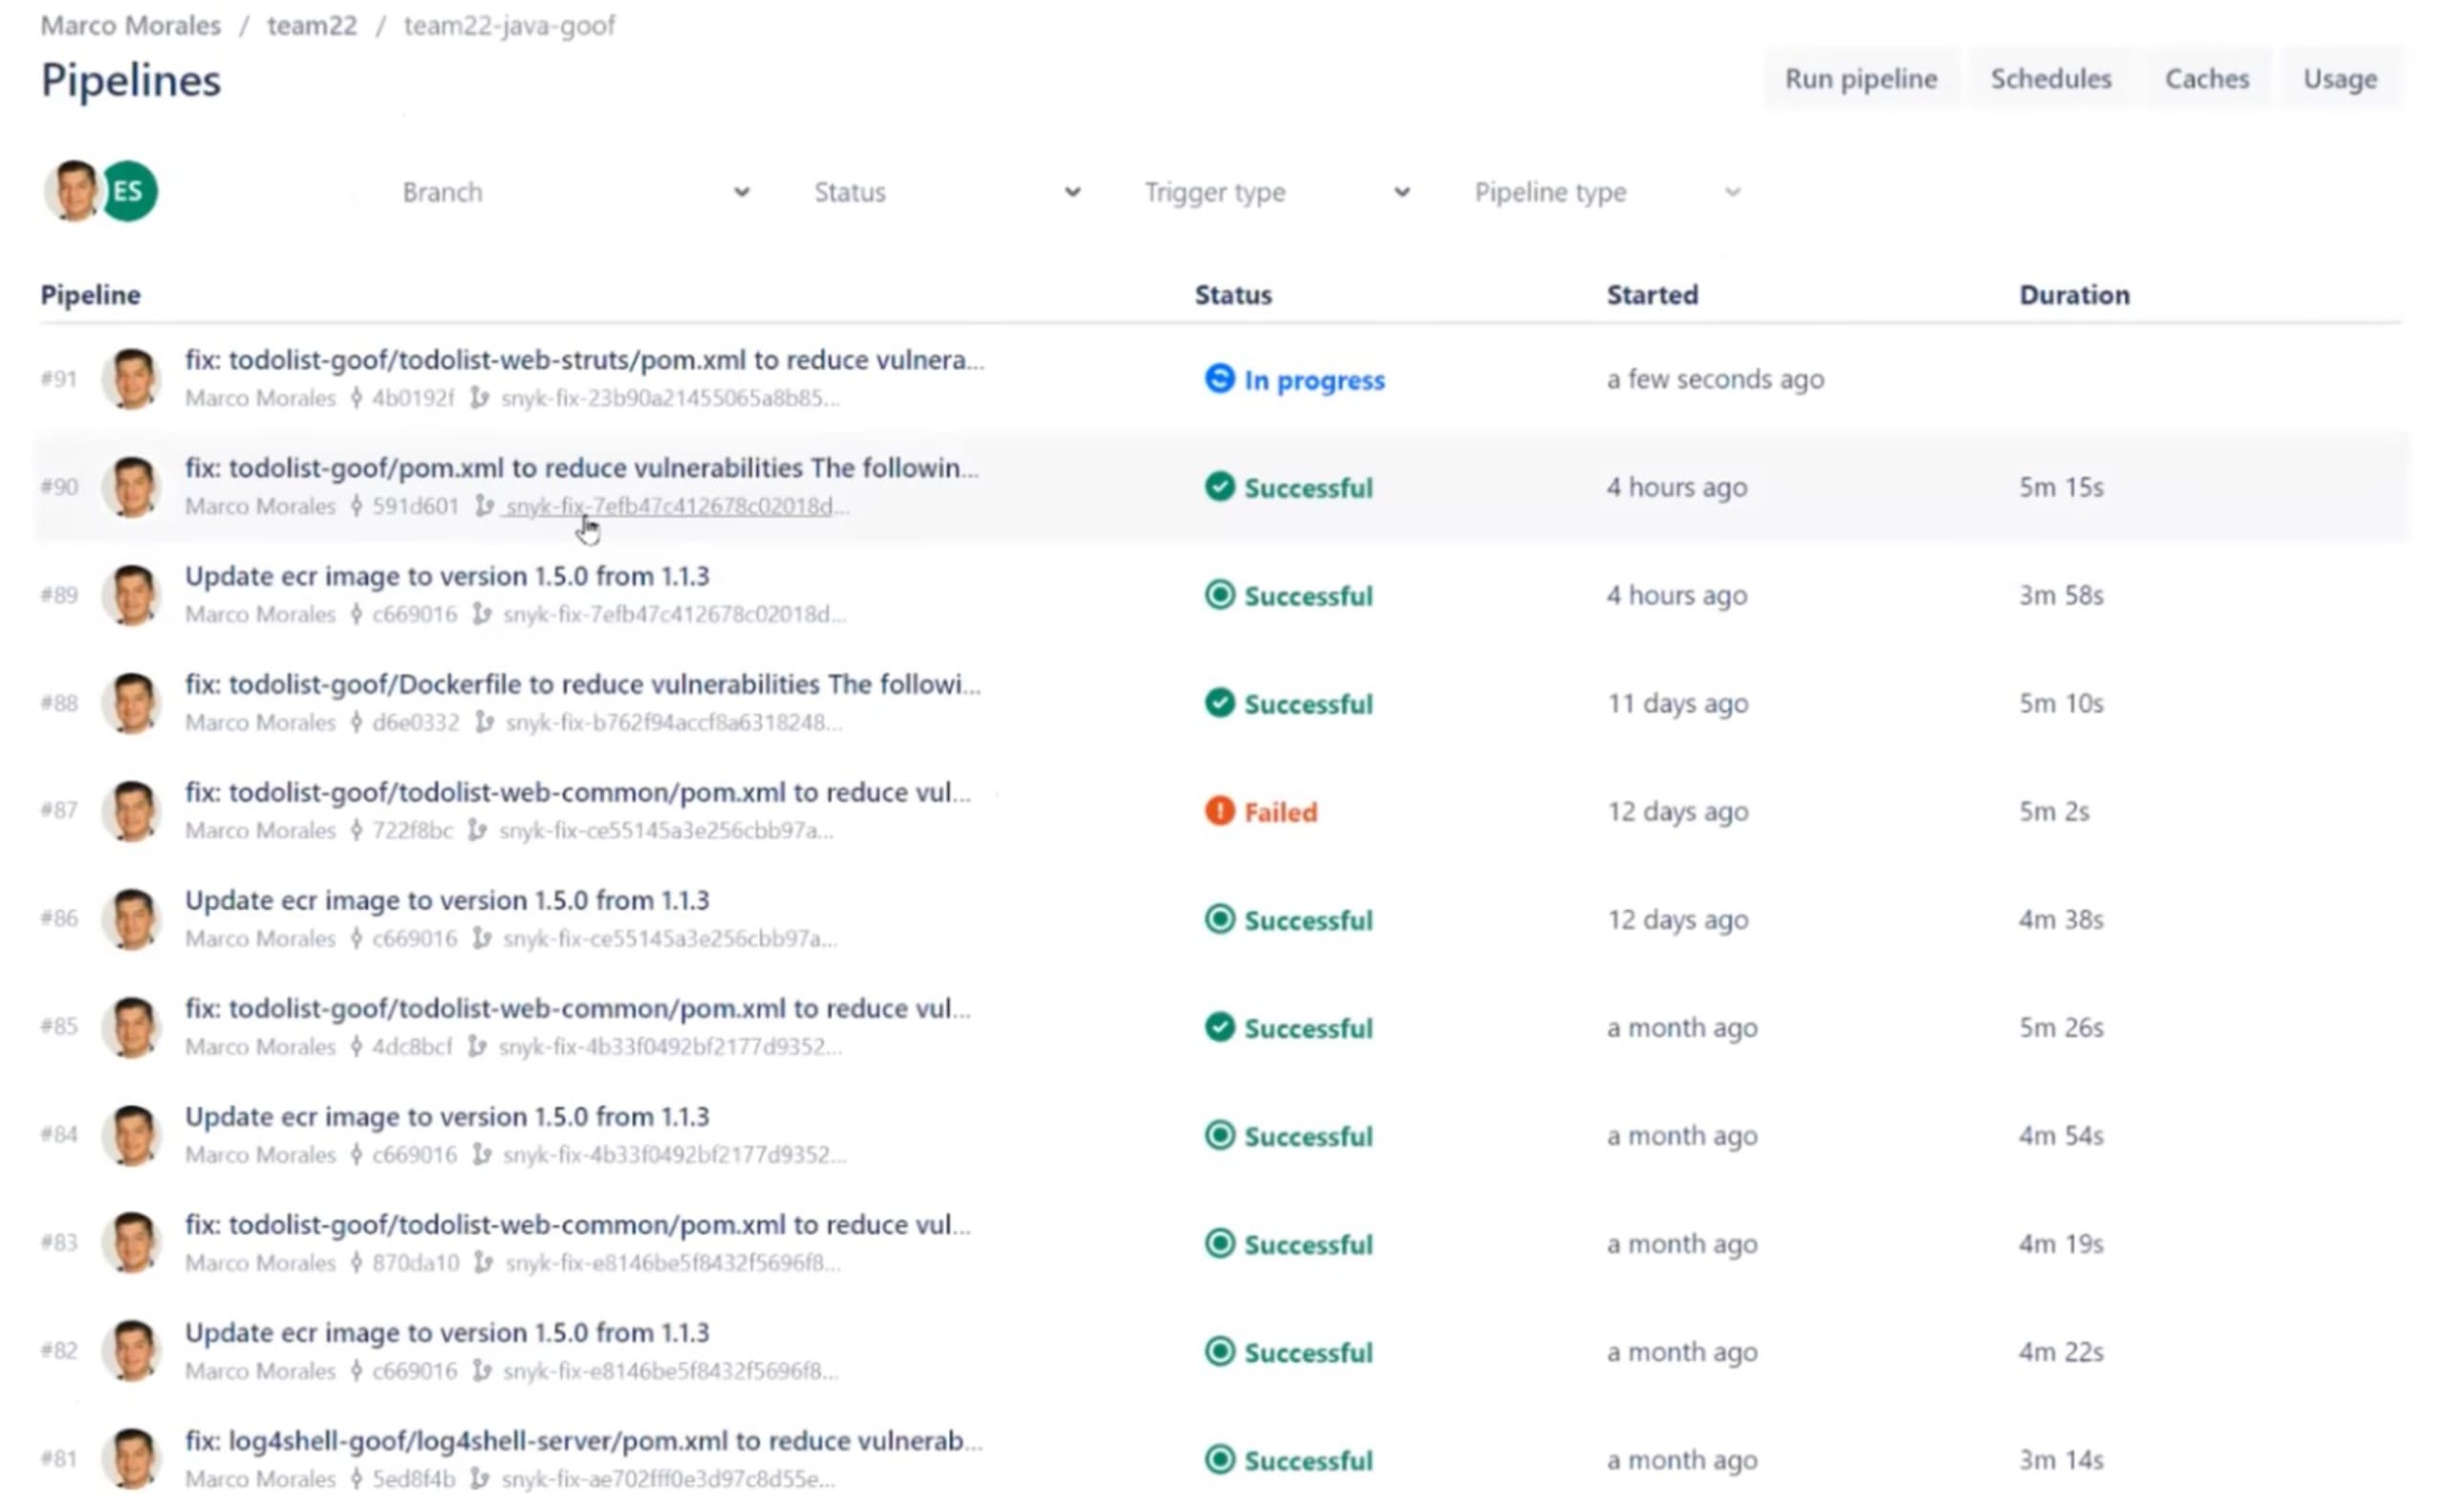Open team22-java-goof breadcrumb link

509,25
